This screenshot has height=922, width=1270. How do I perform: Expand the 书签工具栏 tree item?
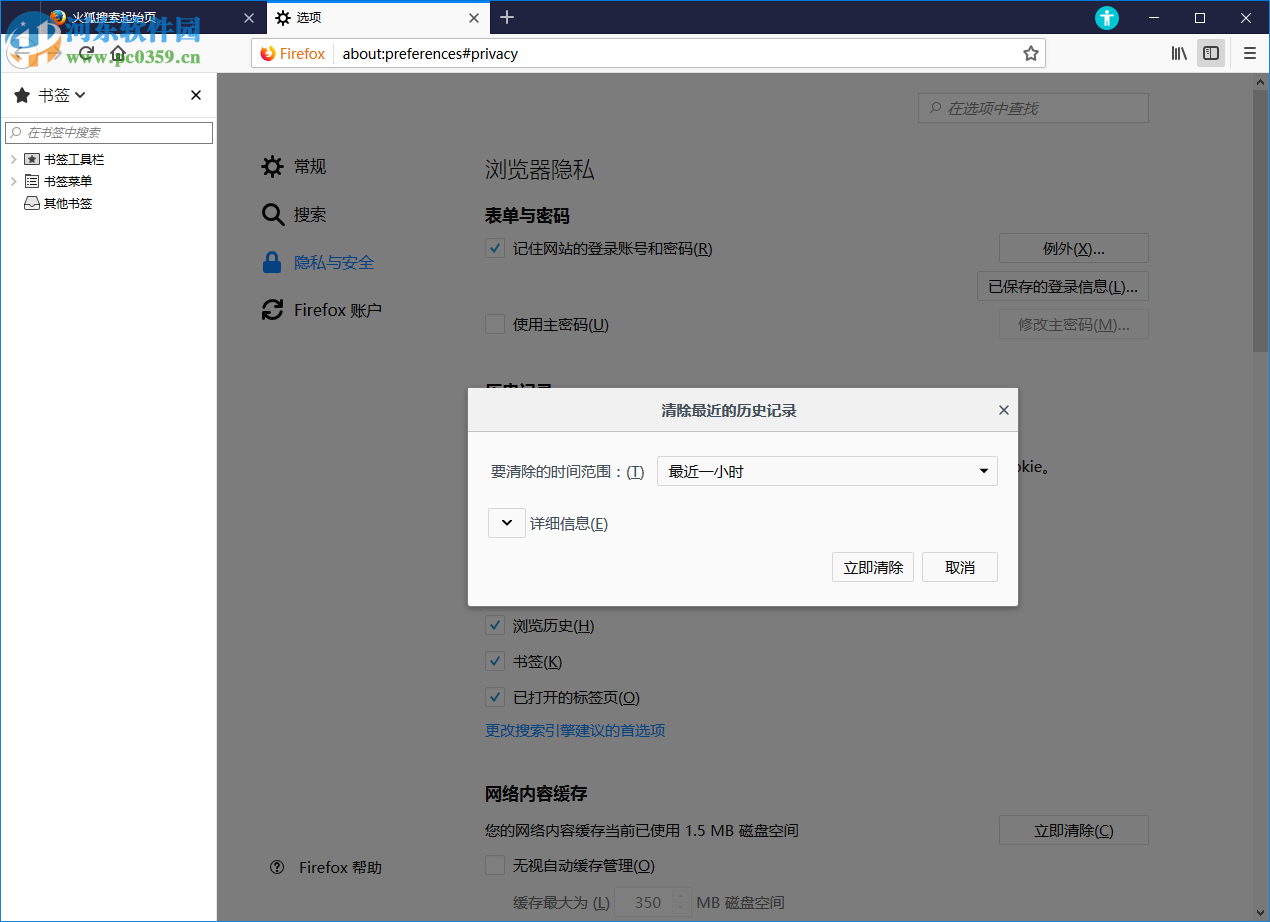pos(14,158)
